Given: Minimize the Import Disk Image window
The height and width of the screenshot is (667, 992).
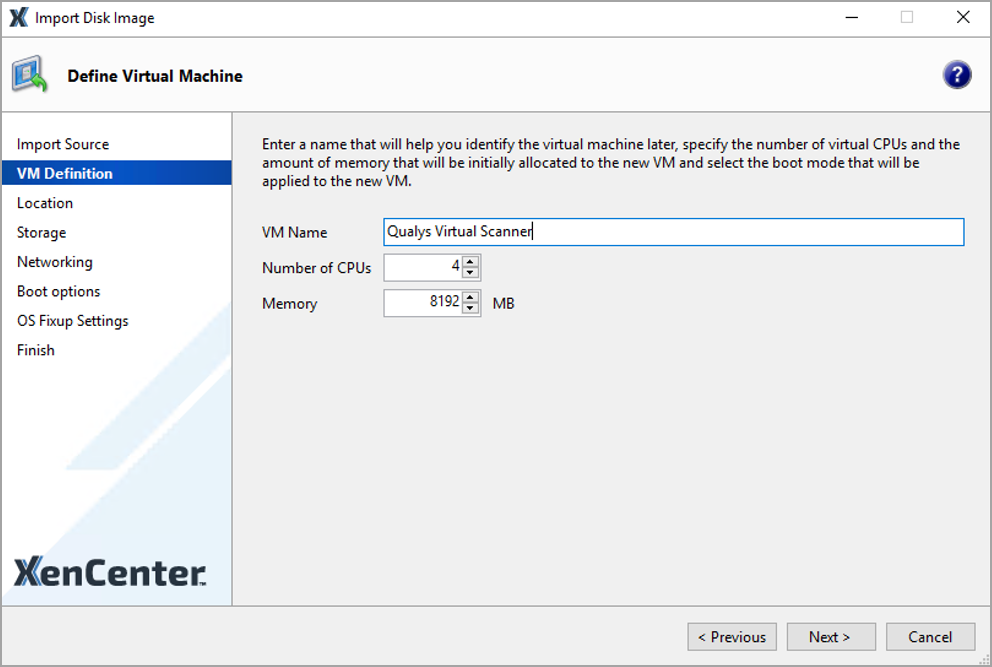Looking at the screenshot, I should [x=852, y=17].
